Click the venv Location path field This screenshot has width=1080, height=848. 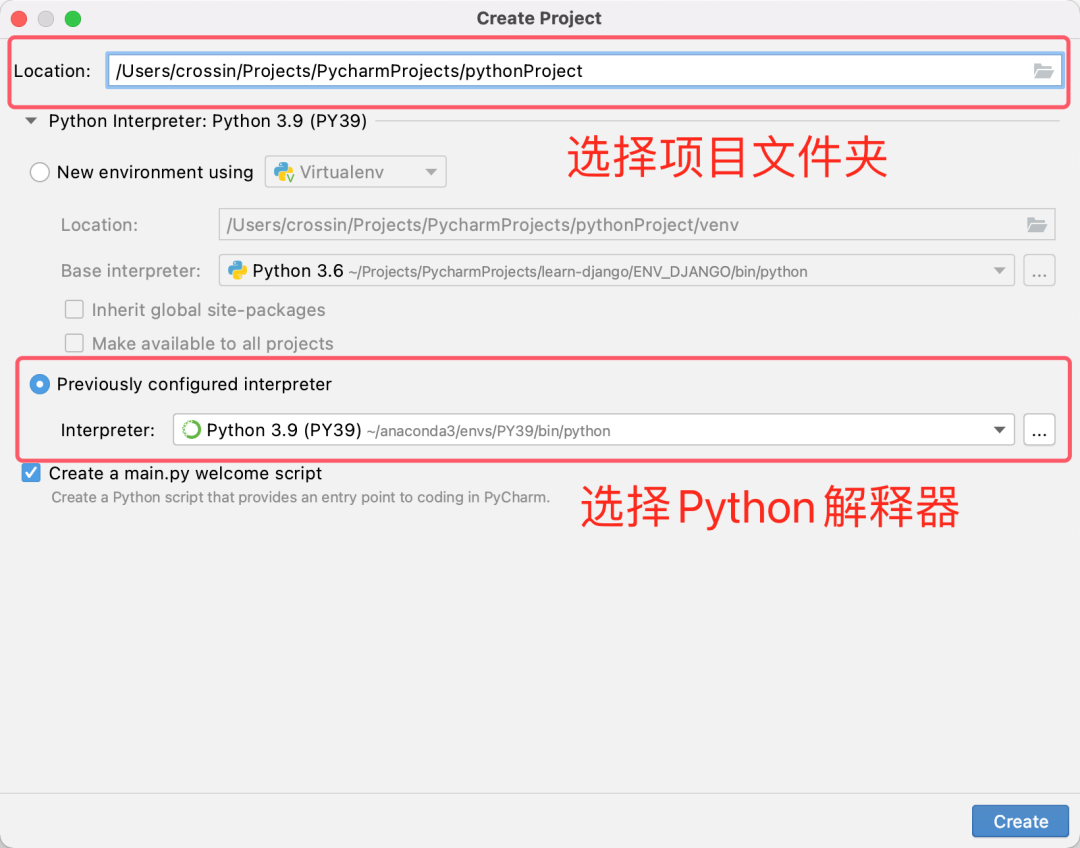(636, 225)
